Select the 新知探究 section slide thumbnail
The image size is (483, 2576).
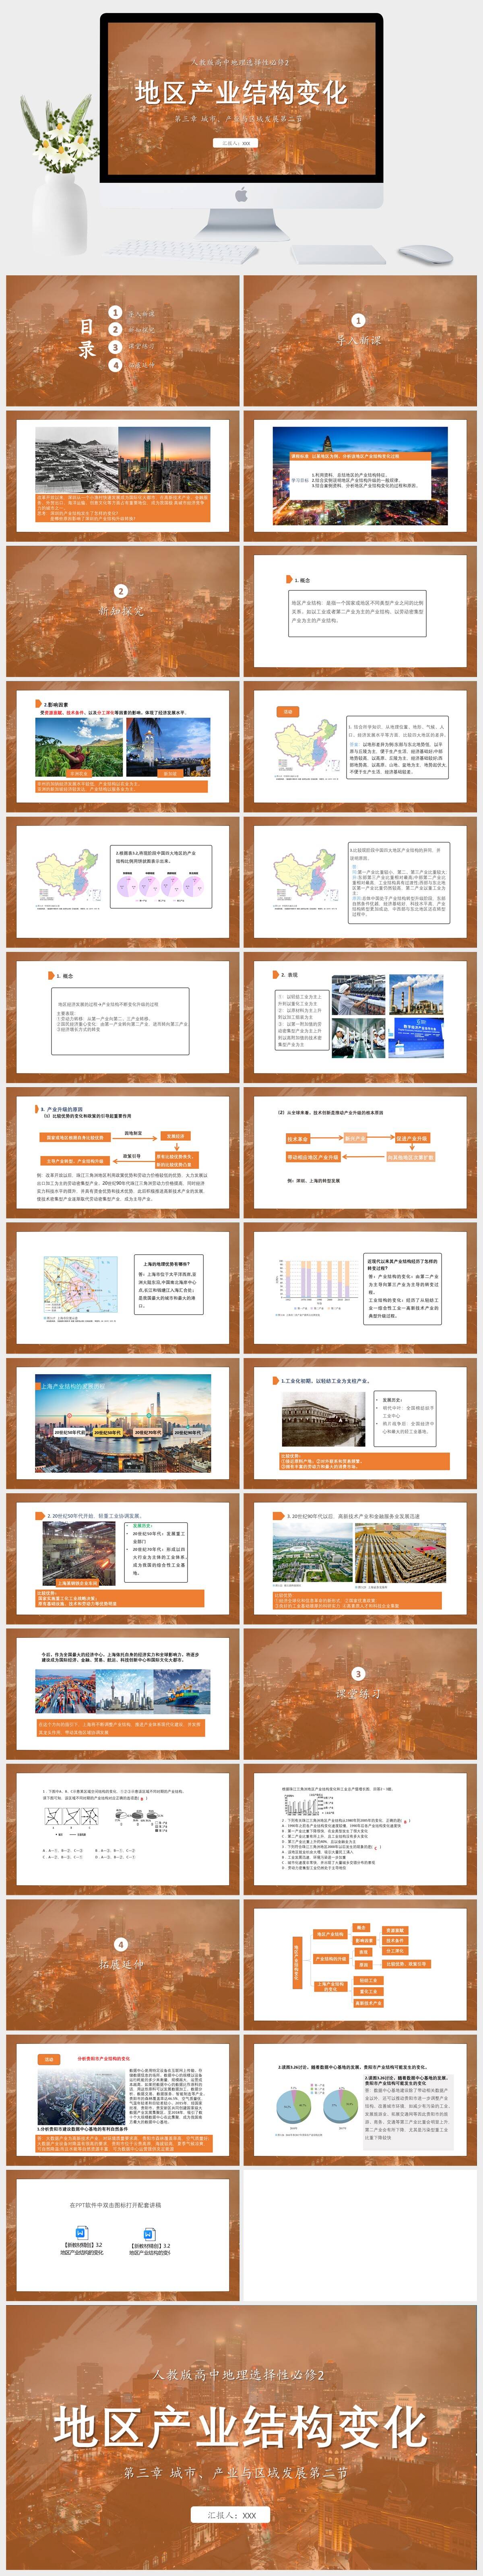tap(122, 611)
